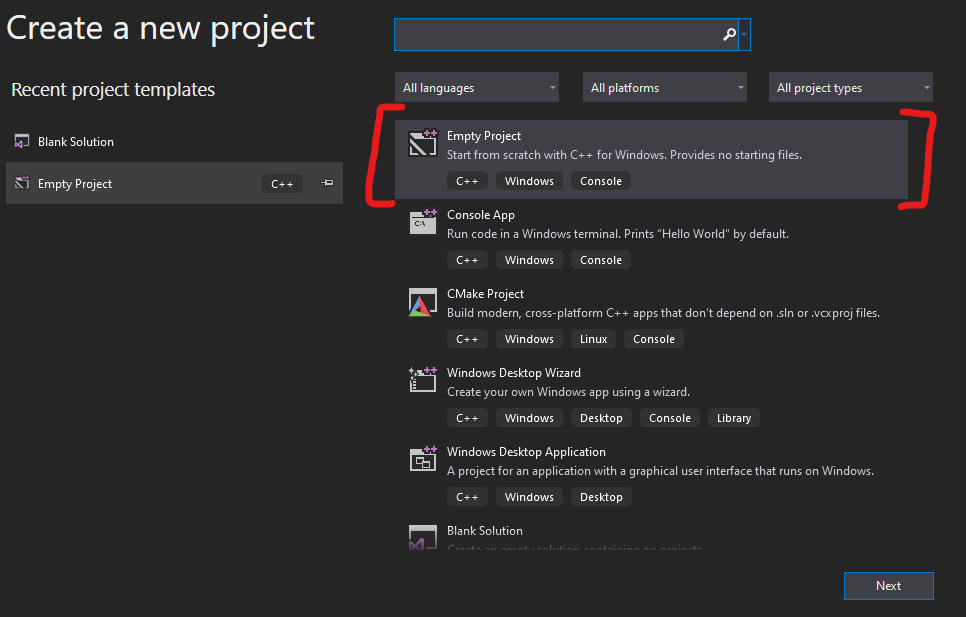
Task: Select Empty Project in recent templates
Action: (x=174, y=183)
